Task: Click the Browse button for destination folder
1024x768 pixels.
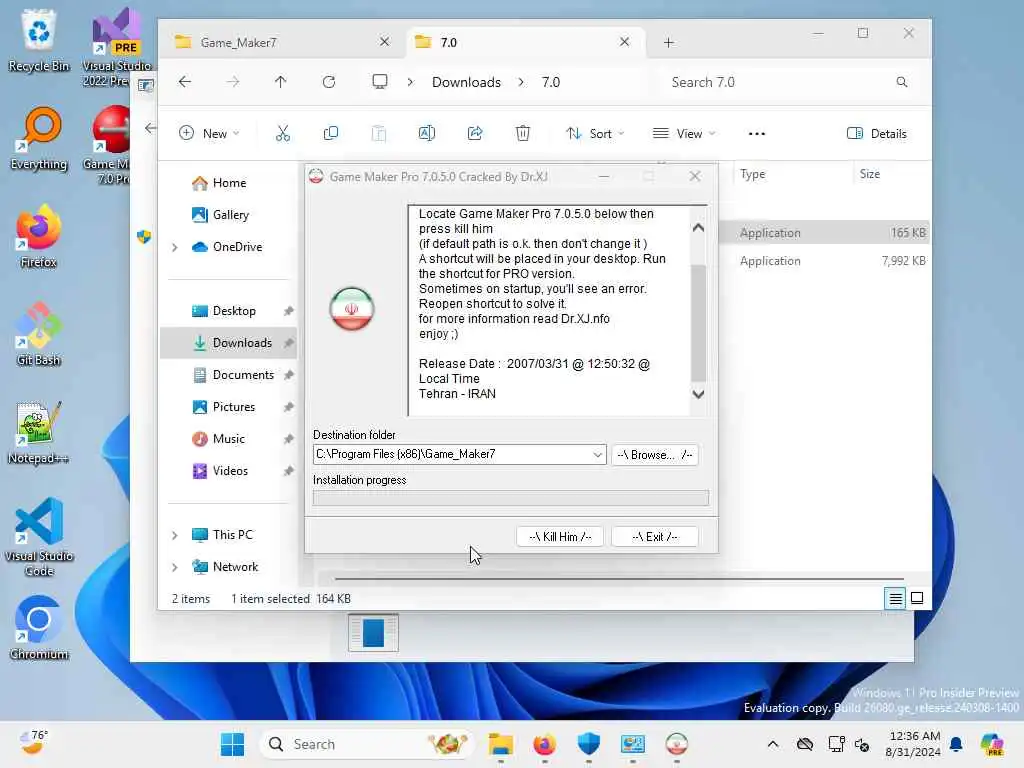Action: (654, 455)
